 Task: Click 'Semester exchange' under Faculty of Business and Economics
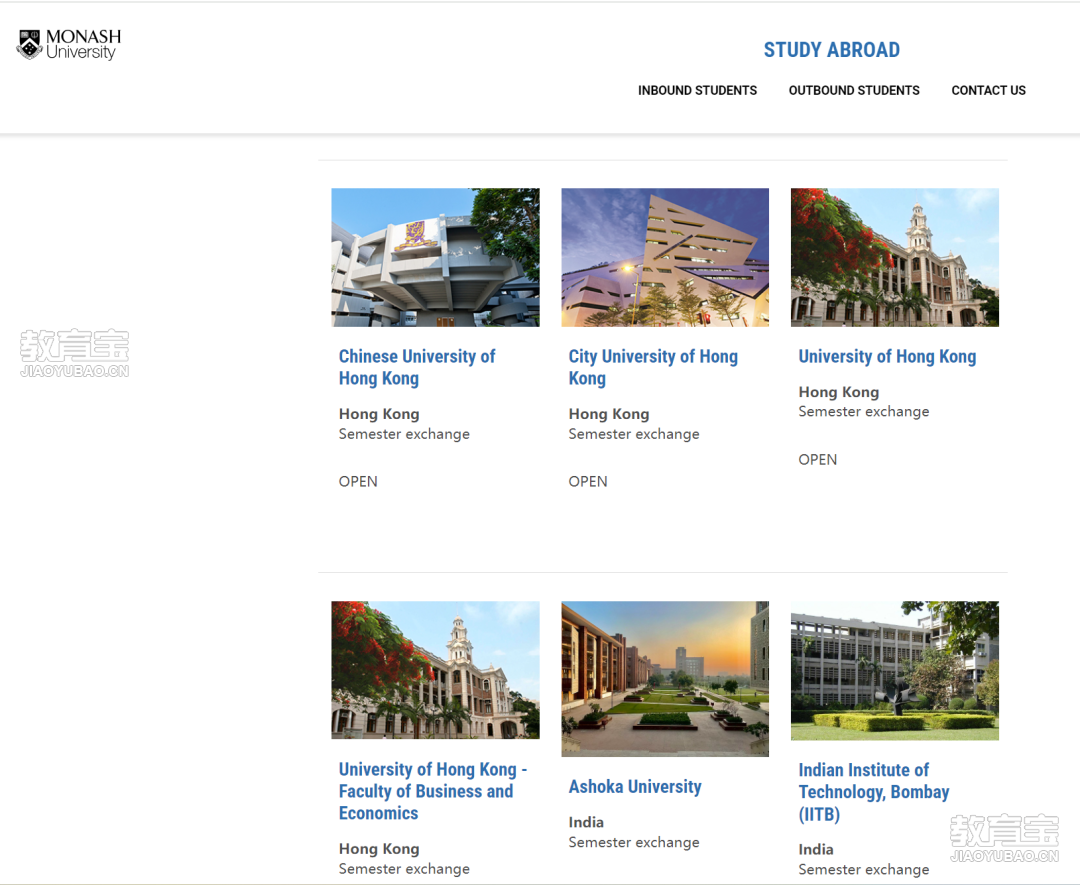pyautogui.click(x=404, y=869)
